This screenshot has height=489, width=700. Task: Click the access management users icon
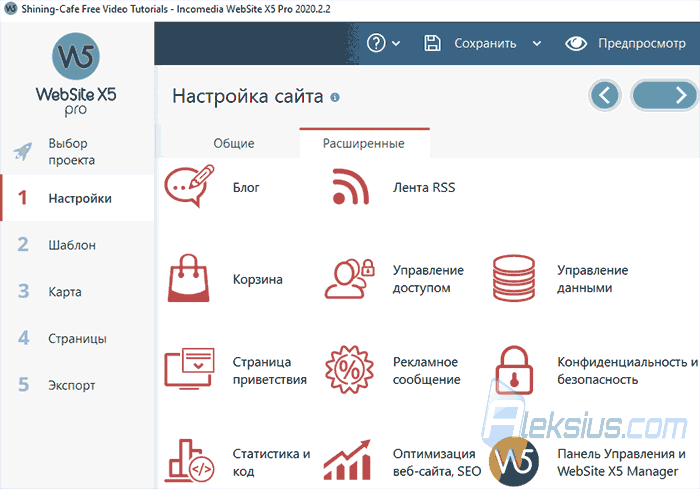349,278
